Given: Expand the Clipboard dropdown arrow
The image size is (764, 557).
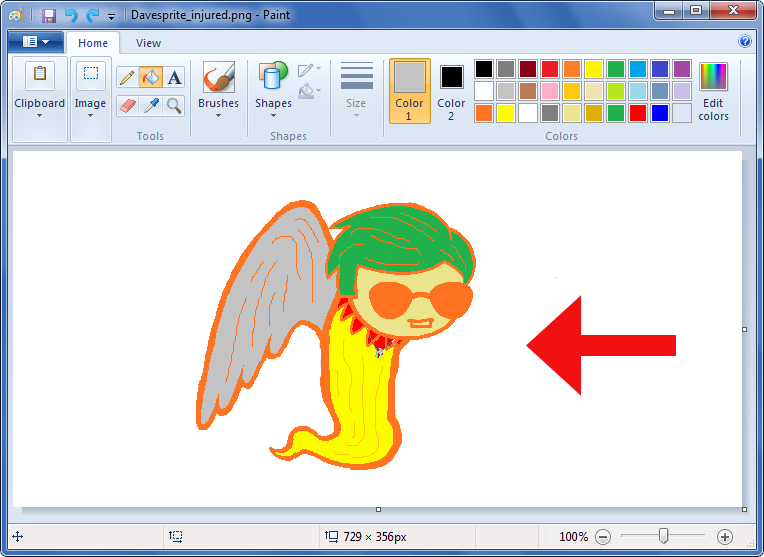Looking at the screenshot, I should pos(39,115).
